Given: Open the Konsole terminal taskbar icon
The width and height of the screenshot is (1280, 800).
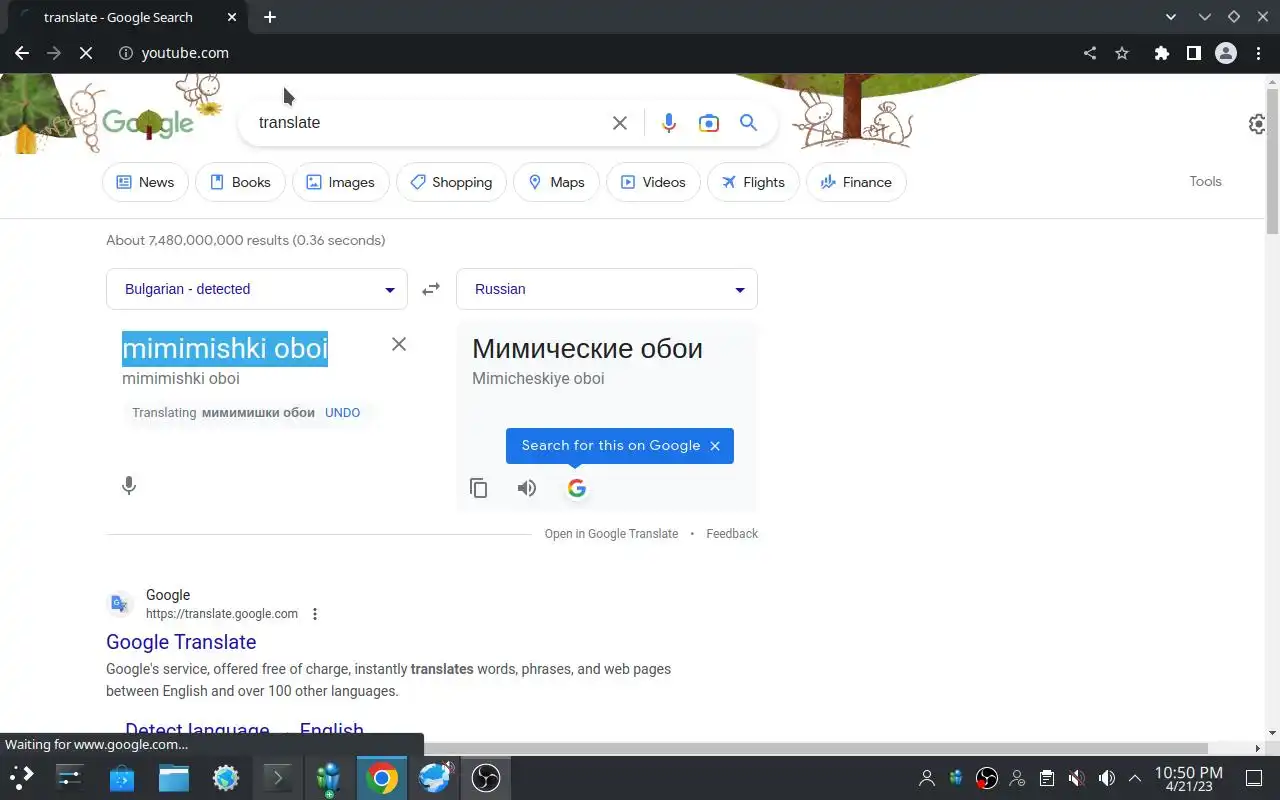Looking at the screenshot, I should coord(277,777).
